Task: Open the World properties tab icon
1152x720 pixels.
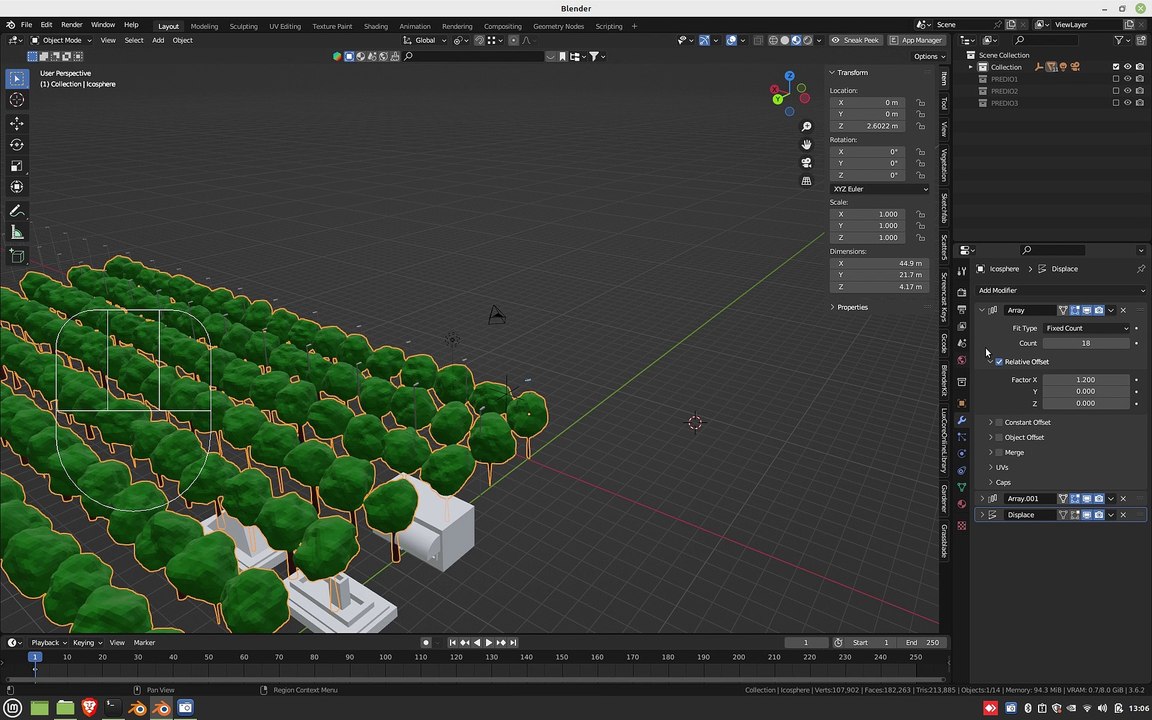Action: [962, 360]
